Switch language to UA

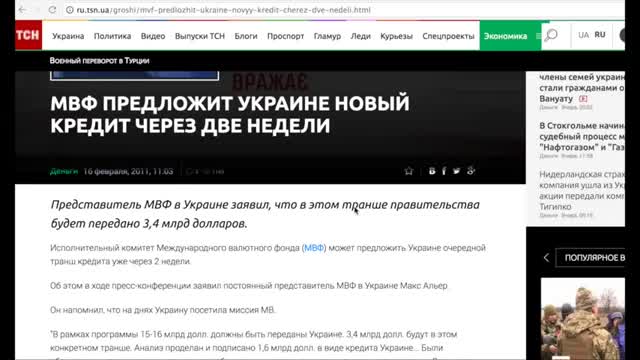[x=583, y=35]
